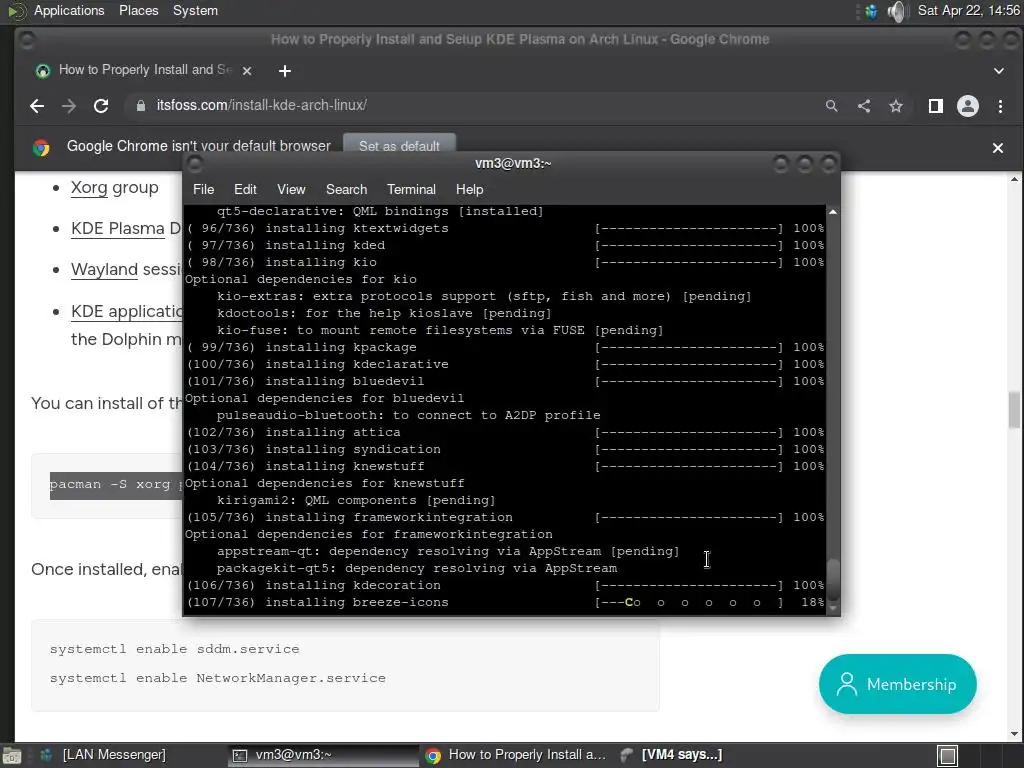This screenshot has height=768, width=1024.
Task: Click systemctl enable sddm.service text
Action: [174, 649]
